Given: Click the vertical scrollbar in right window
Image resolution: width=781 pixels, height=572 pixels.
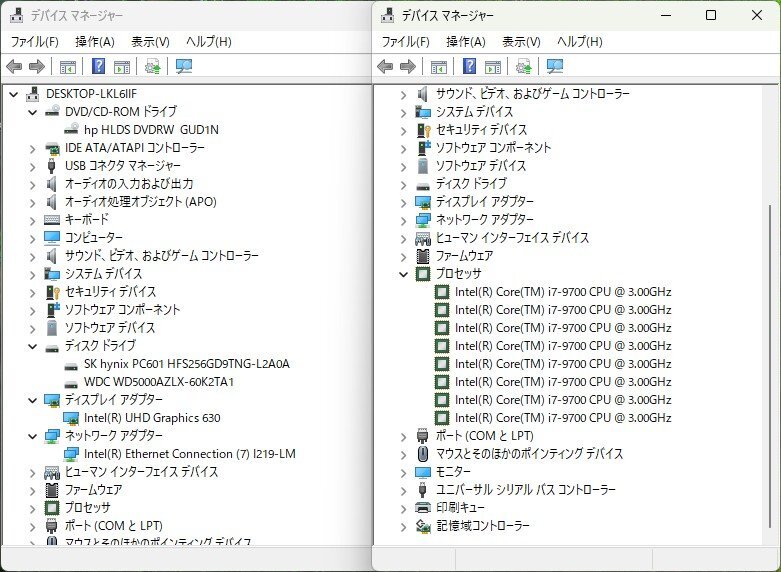Looking at the screenshot, I should (770, 367).
